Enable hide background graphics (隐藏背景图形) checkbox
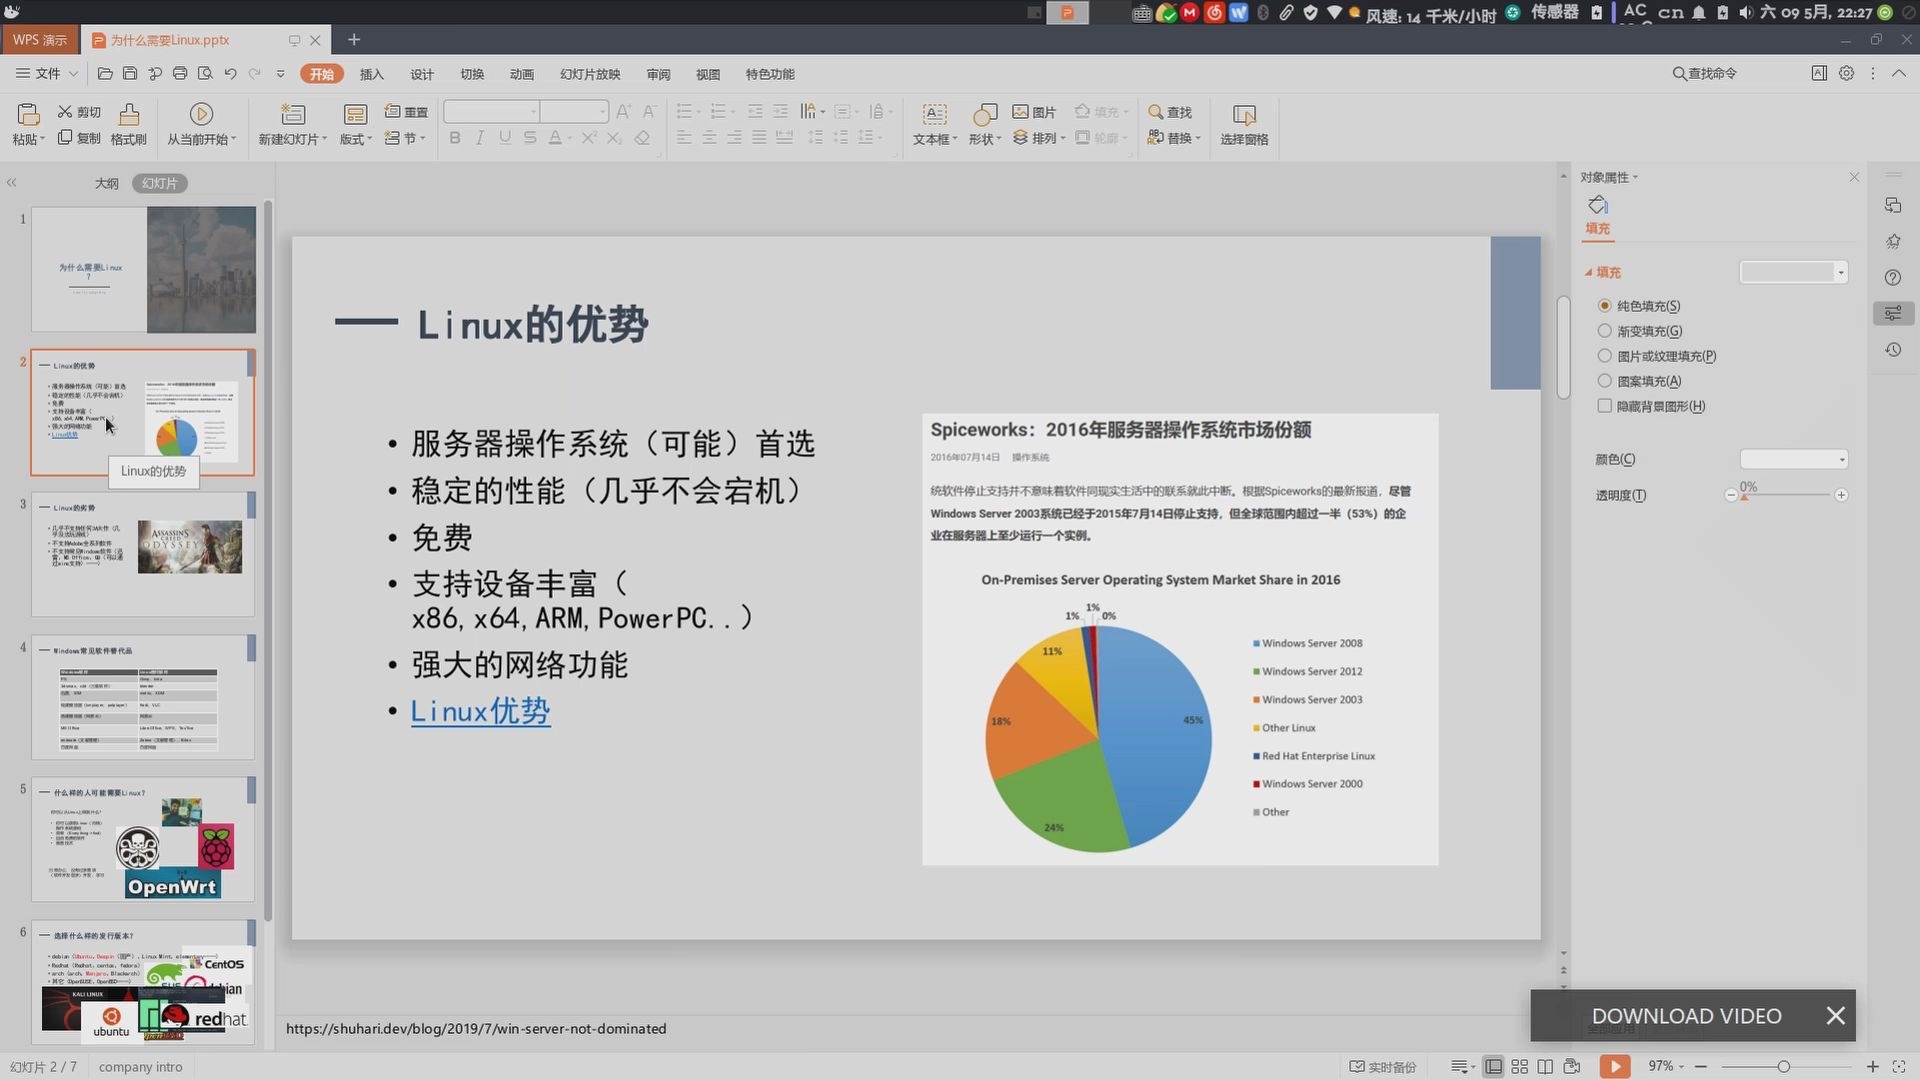The width and height of the screenshot is (1920, 1080). click(1605, 406)
